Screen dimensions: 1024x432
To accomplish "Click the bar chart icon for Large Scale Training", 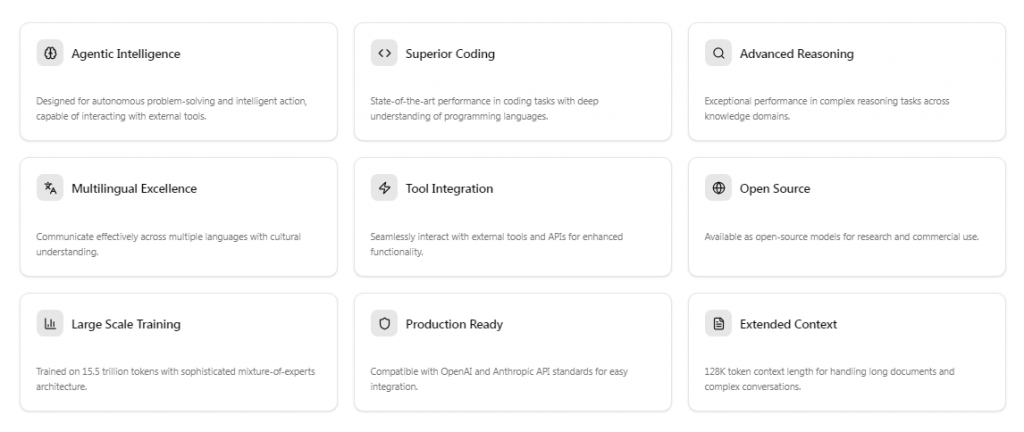I will point(50,324).
